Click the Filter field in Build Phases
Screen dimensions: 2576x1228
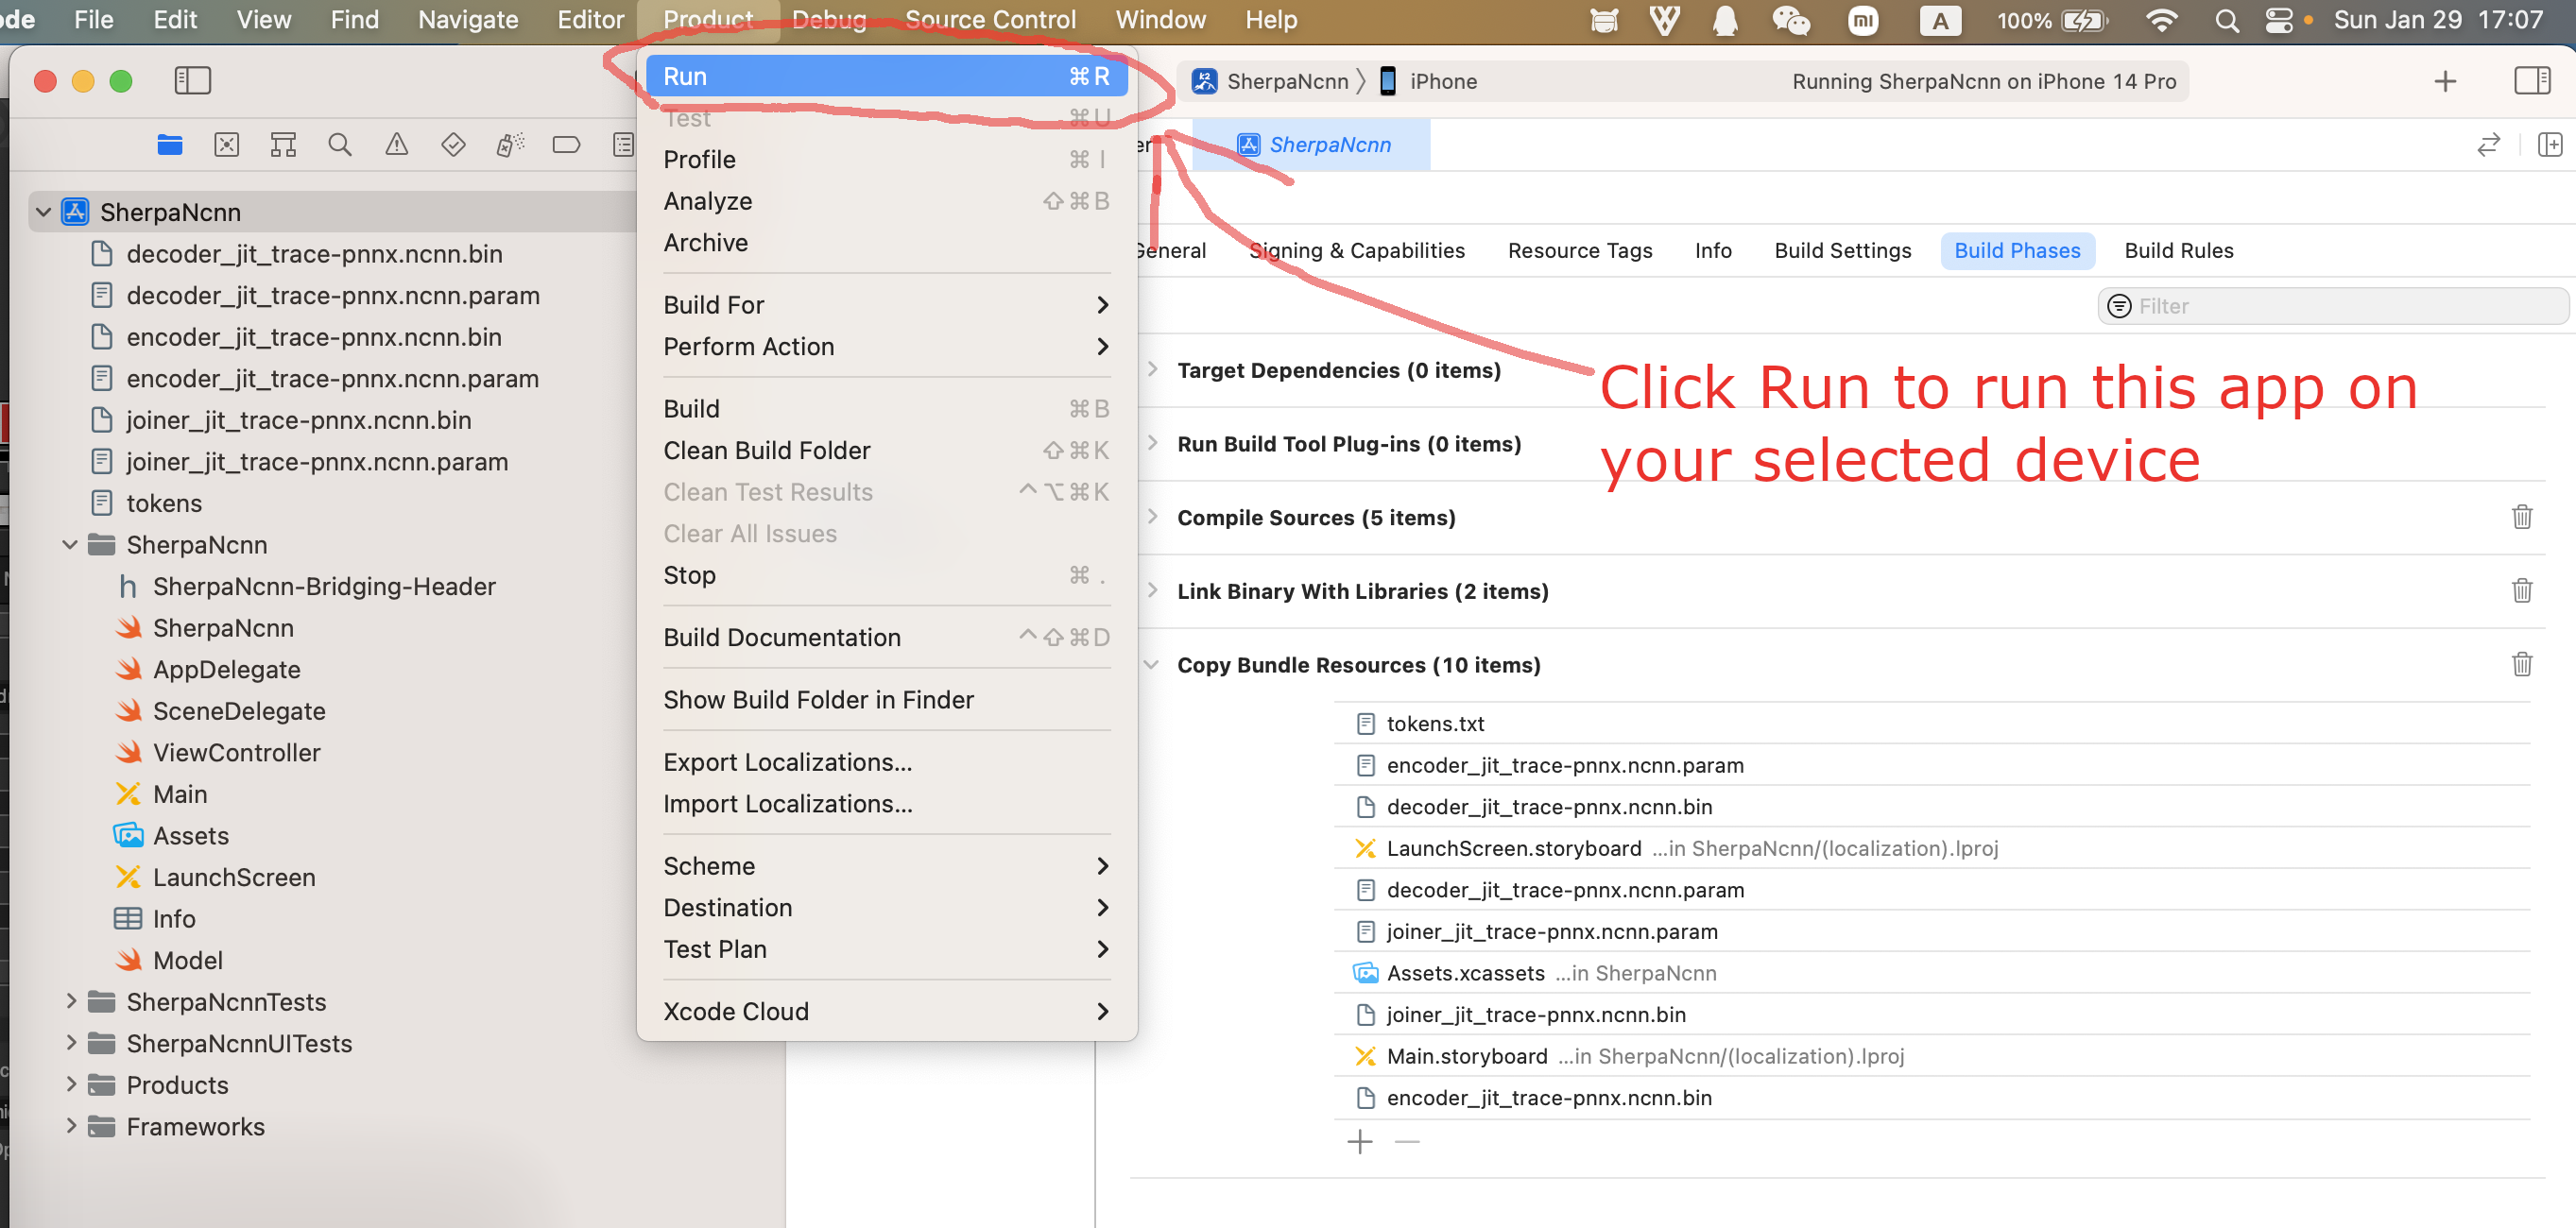click(2332, 306)
